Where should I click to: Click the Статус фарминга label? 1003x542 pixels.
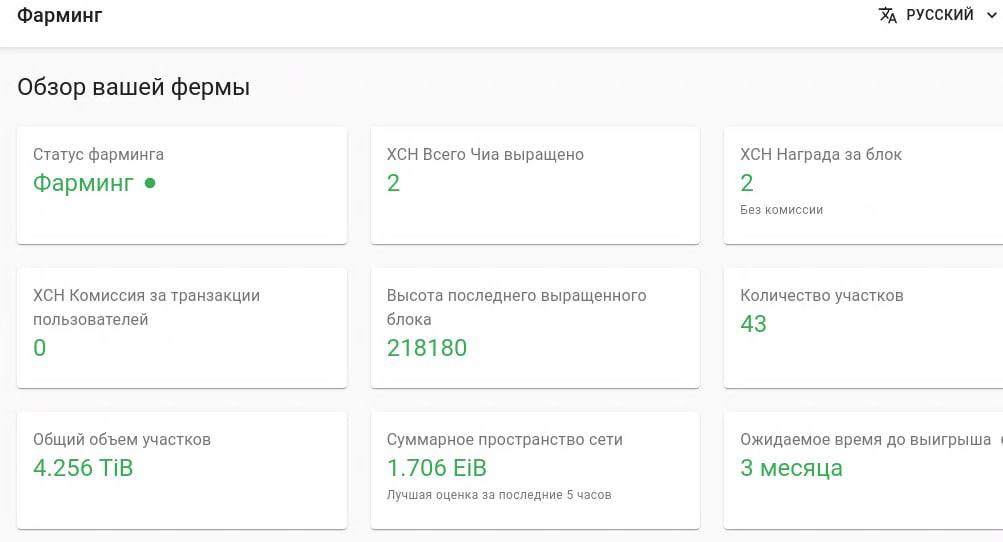click(x=99, y=154)
